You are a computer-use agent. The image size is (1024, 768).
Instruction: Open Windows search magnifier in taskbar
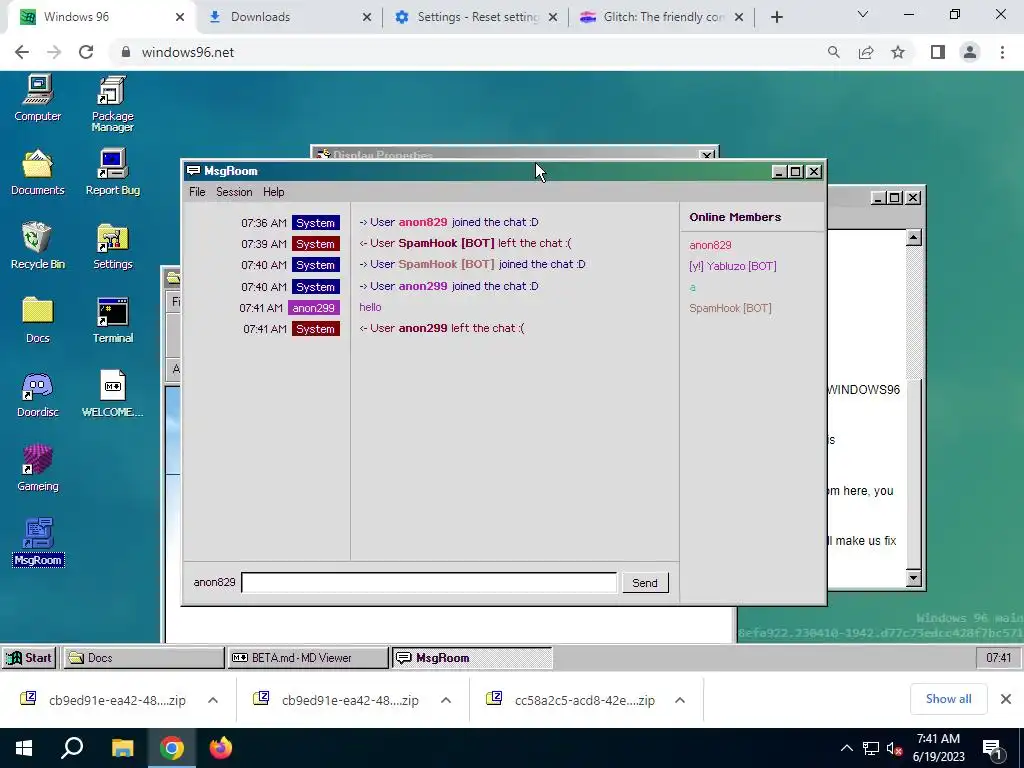click(72, 748)
